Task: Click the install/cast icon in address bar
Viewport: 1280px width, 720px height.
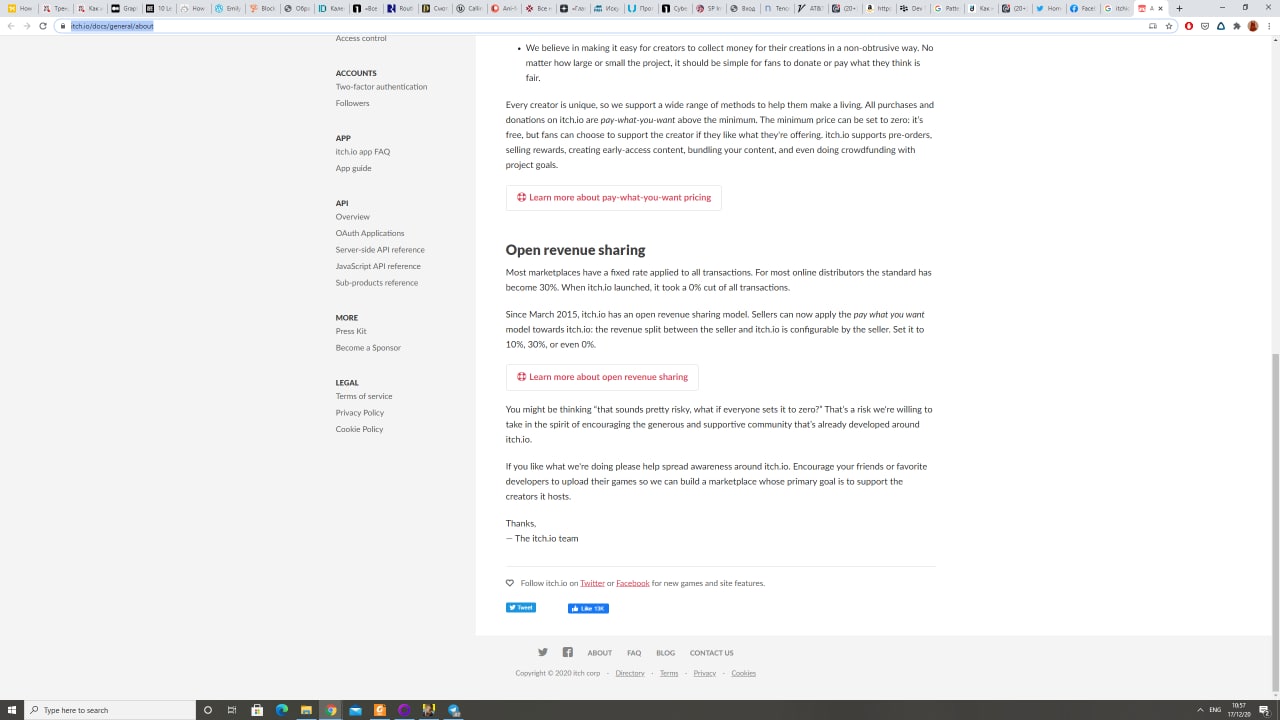Action: pos(1152,26)
